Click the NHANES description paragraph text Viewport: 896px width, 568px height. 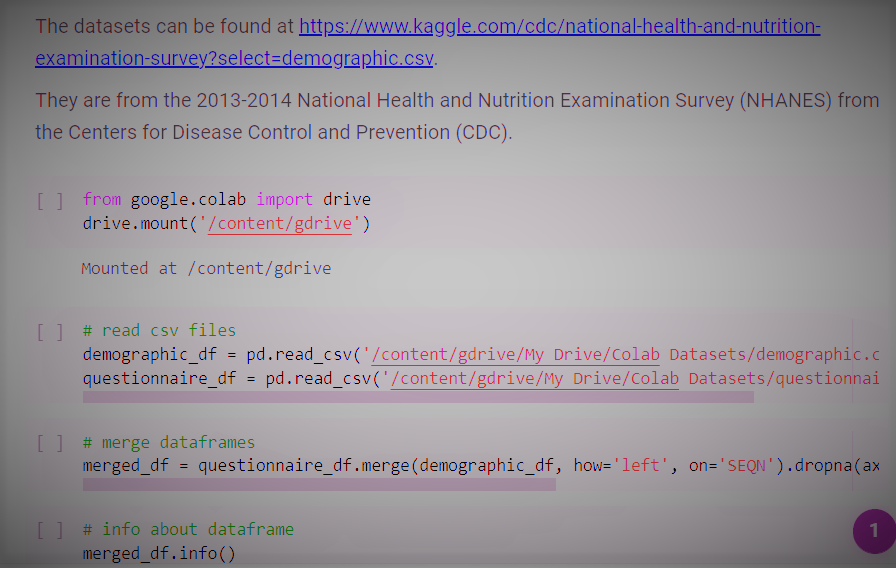pos(456,116)
